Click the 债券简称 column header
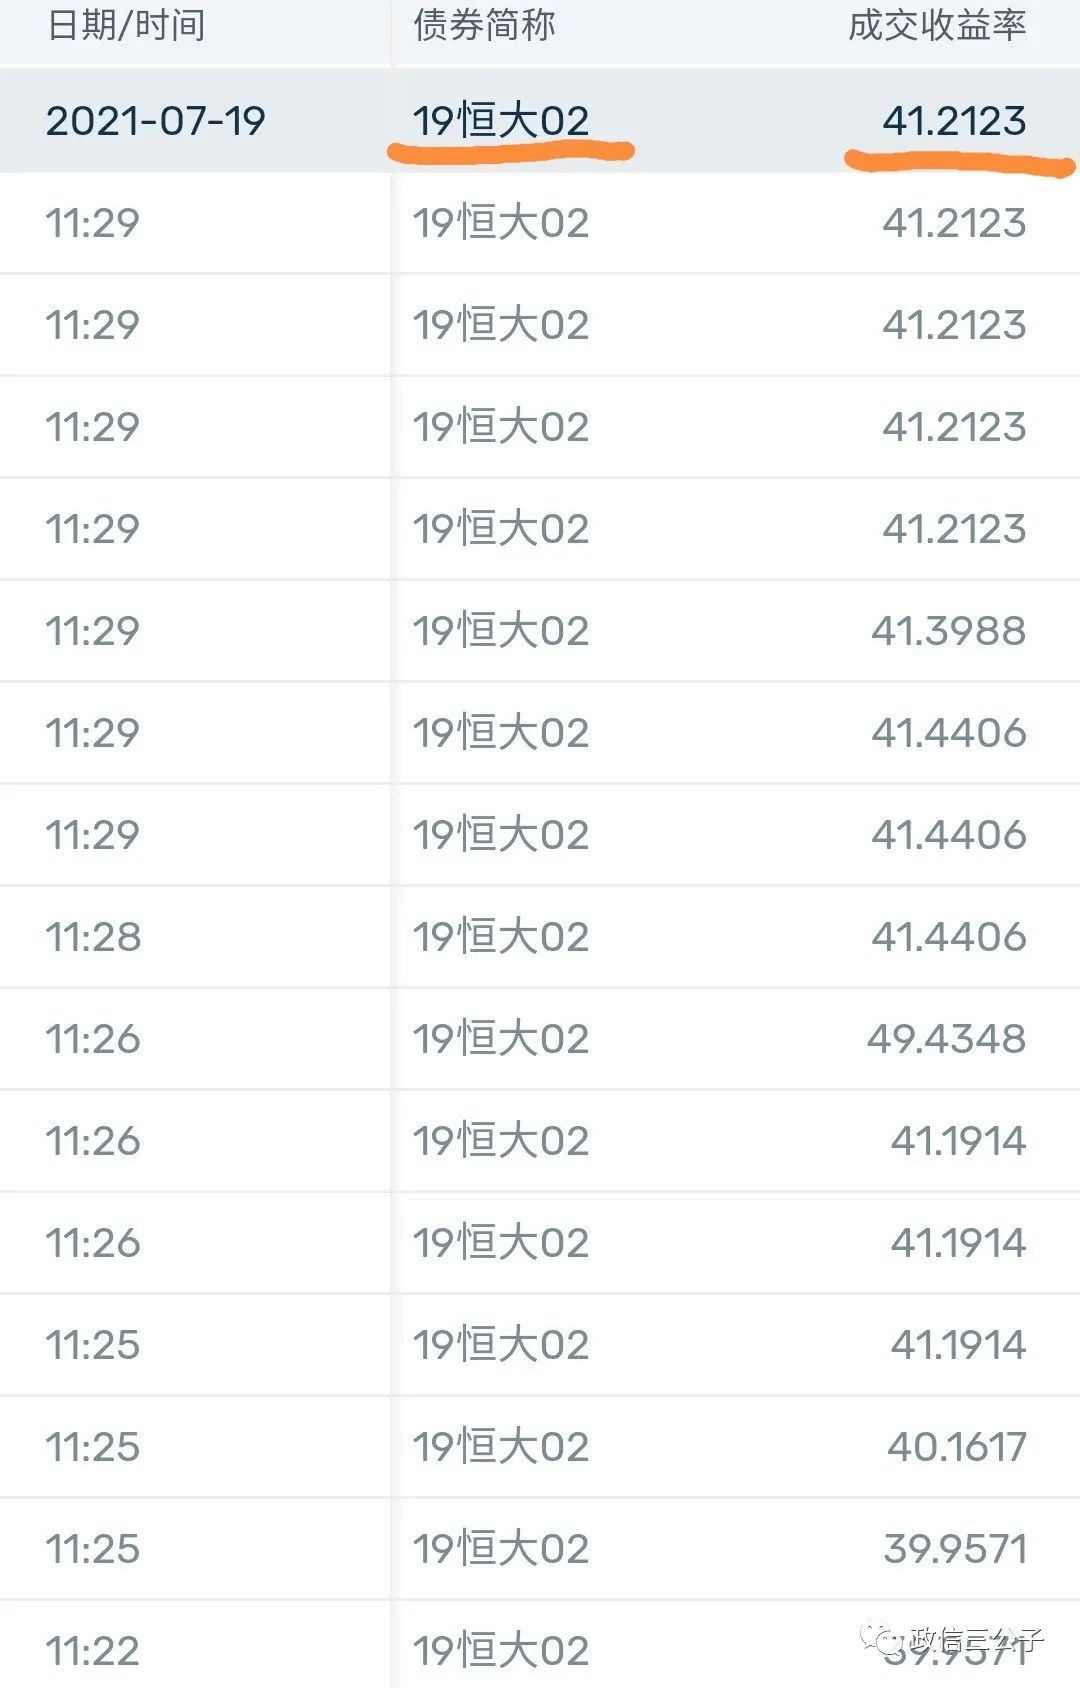Viewport: 1080px width, 1688px height. [484, 25]
